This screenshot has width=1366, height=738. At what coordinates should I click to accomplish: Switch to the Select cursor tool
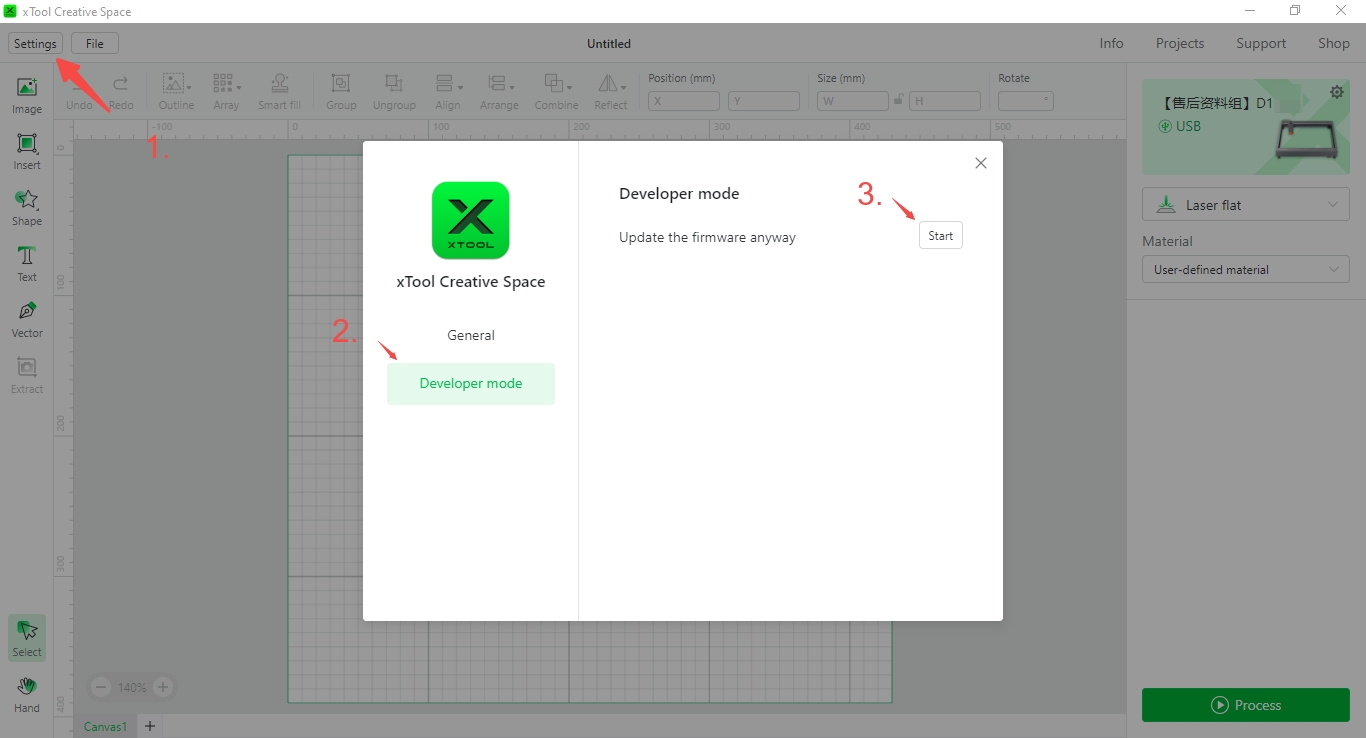27,638
